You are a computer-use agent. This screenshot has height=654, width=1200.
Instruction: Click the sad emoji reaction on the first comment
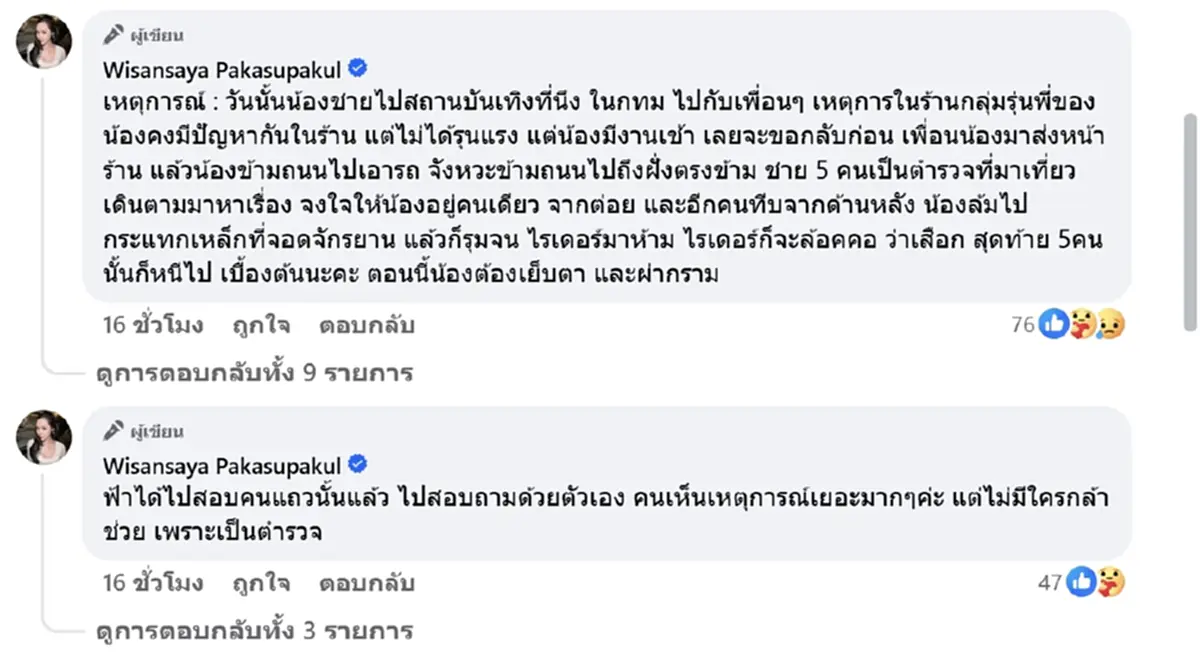(x=1108, y=324)
